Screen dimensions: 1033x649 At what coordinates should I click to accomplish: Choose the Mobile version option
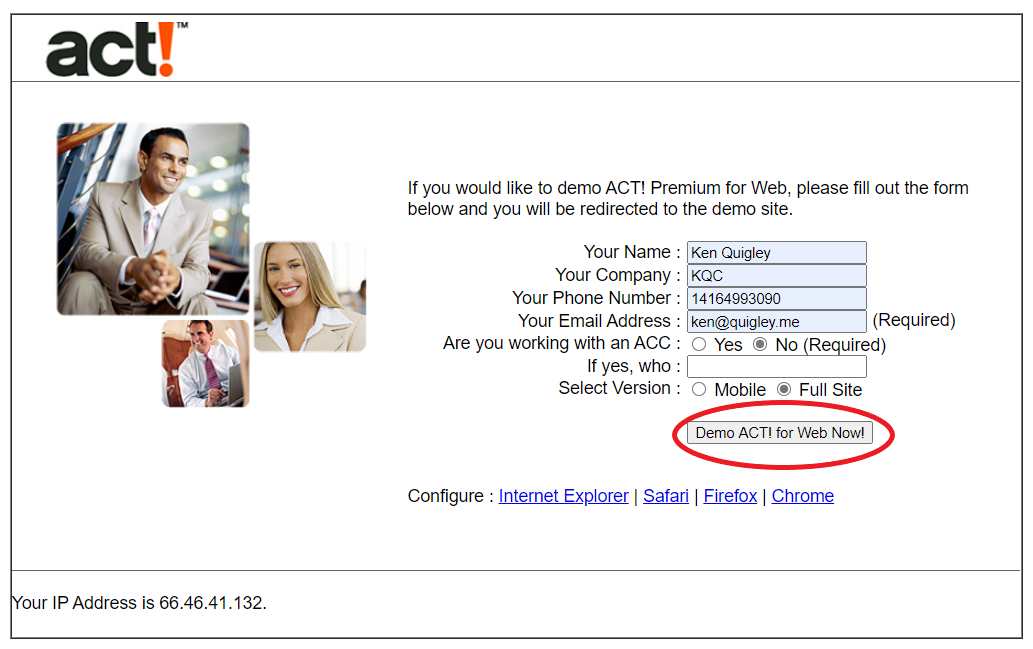pos(699,389)
